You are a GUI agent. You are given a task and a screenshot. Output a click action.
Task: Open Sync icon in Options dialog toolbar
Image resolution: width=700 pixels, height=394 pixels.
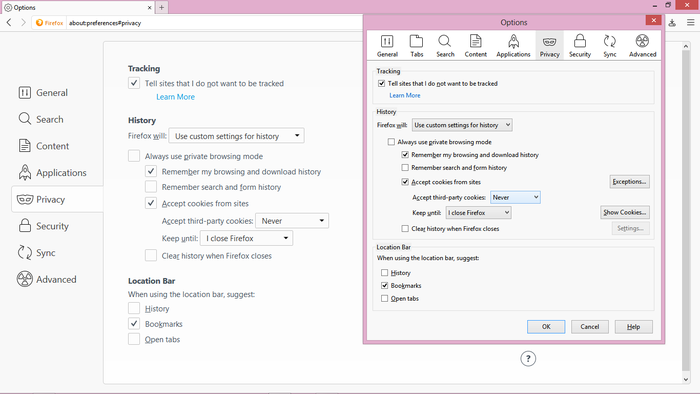click(x=609, y=46)
